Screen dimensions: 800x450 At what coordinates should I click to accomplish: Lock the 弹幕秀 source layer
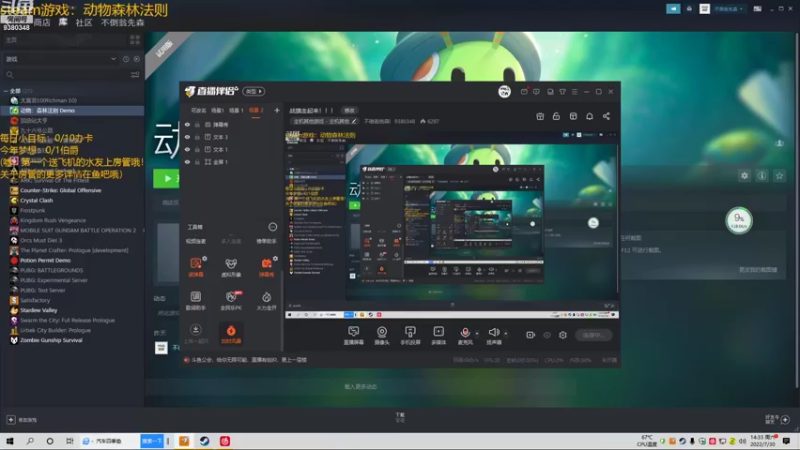[x=197, y=124]
